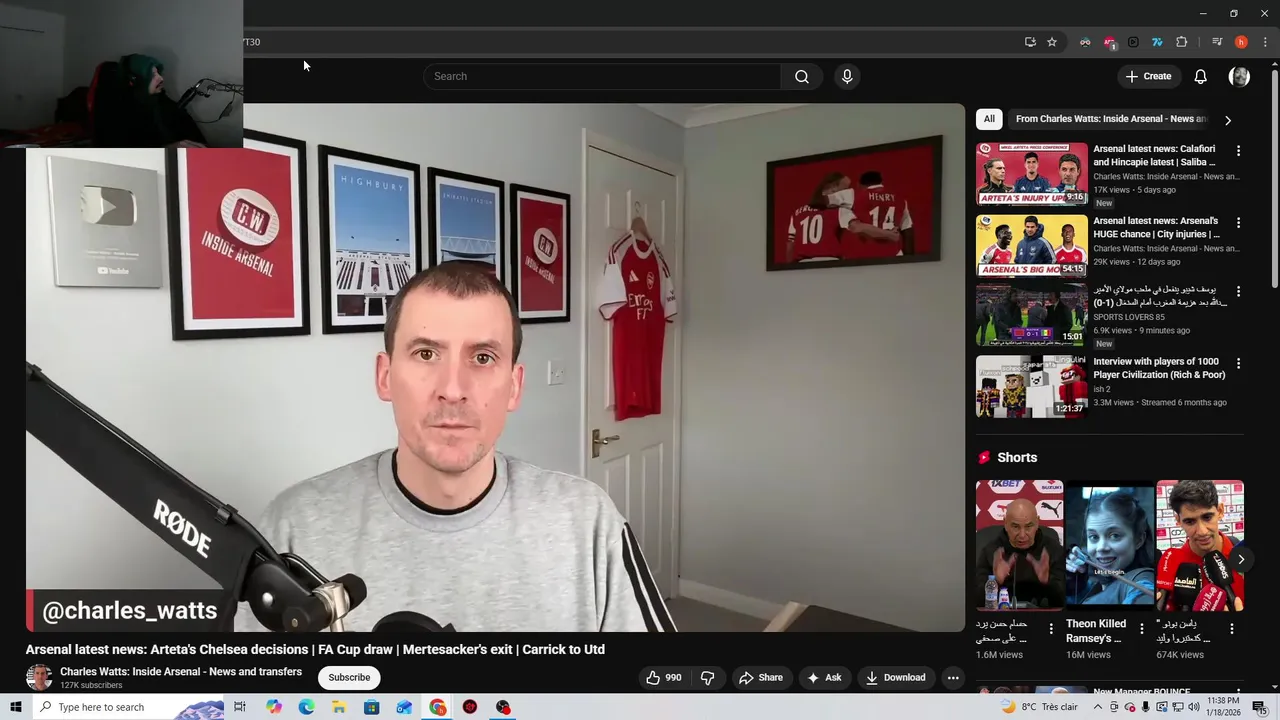
Task: Open the blue 7TV extension
Action: (1157, 42)
